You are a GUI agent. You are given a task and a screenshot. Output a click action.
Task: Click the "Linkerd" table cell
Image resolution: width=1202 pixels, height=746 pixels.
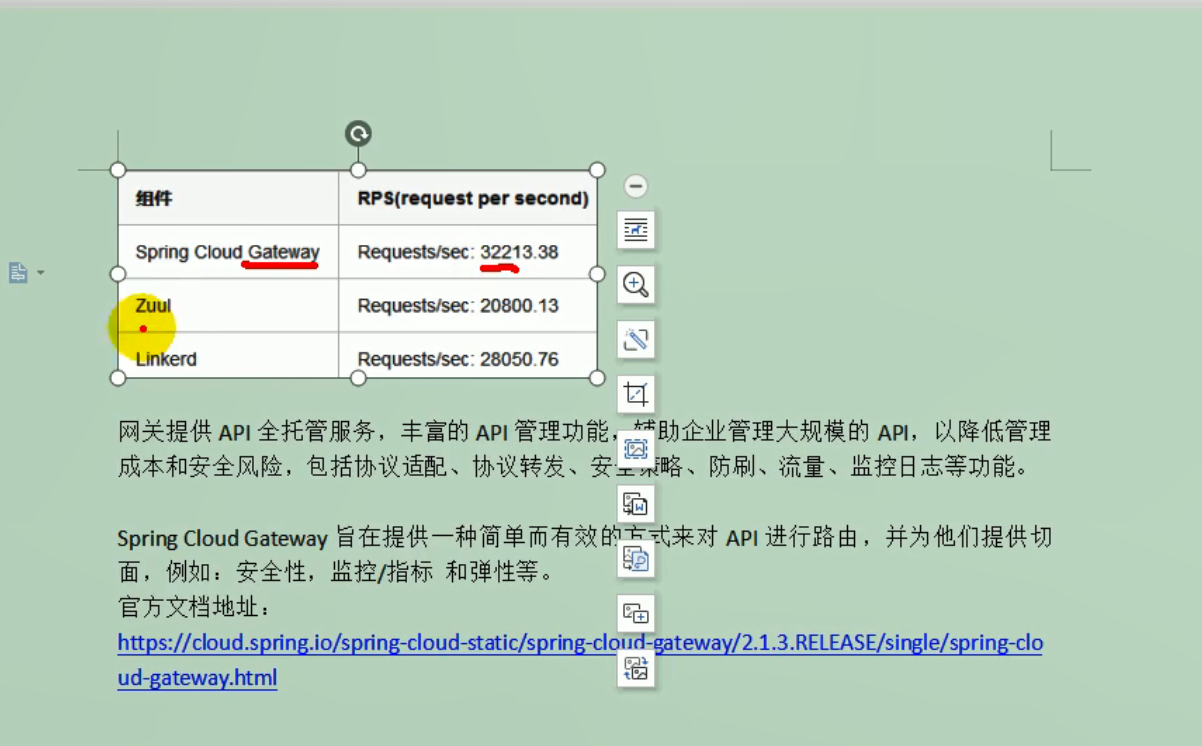coord(228,356)
